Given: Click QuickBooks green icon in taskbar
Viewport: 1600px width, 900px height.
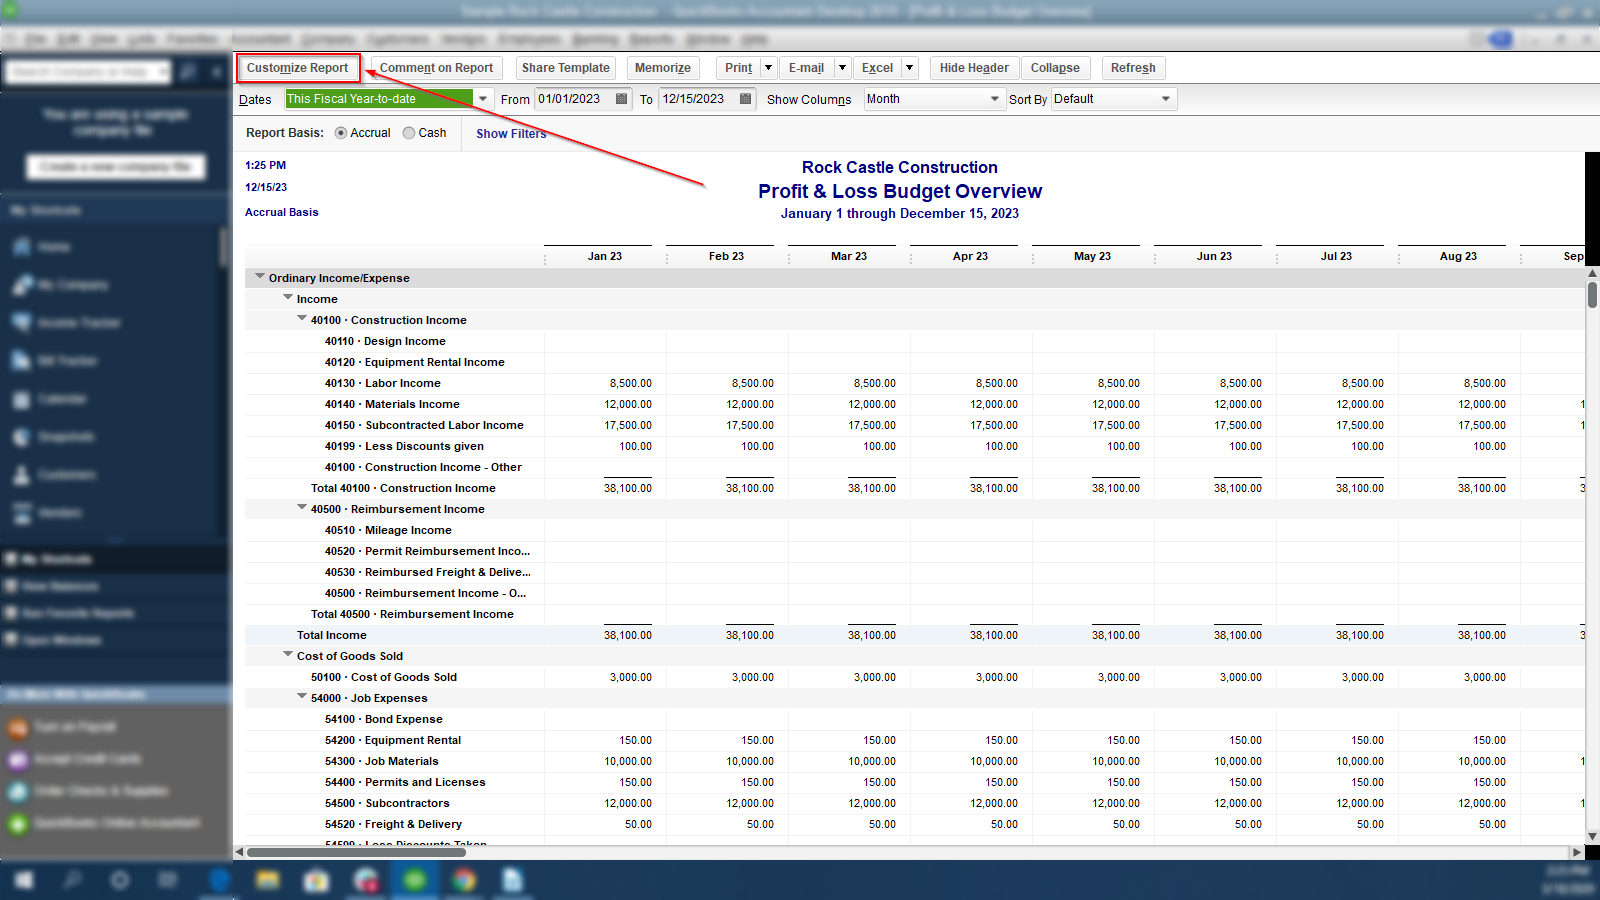Looking at the screenshot, I should point(415,880).
